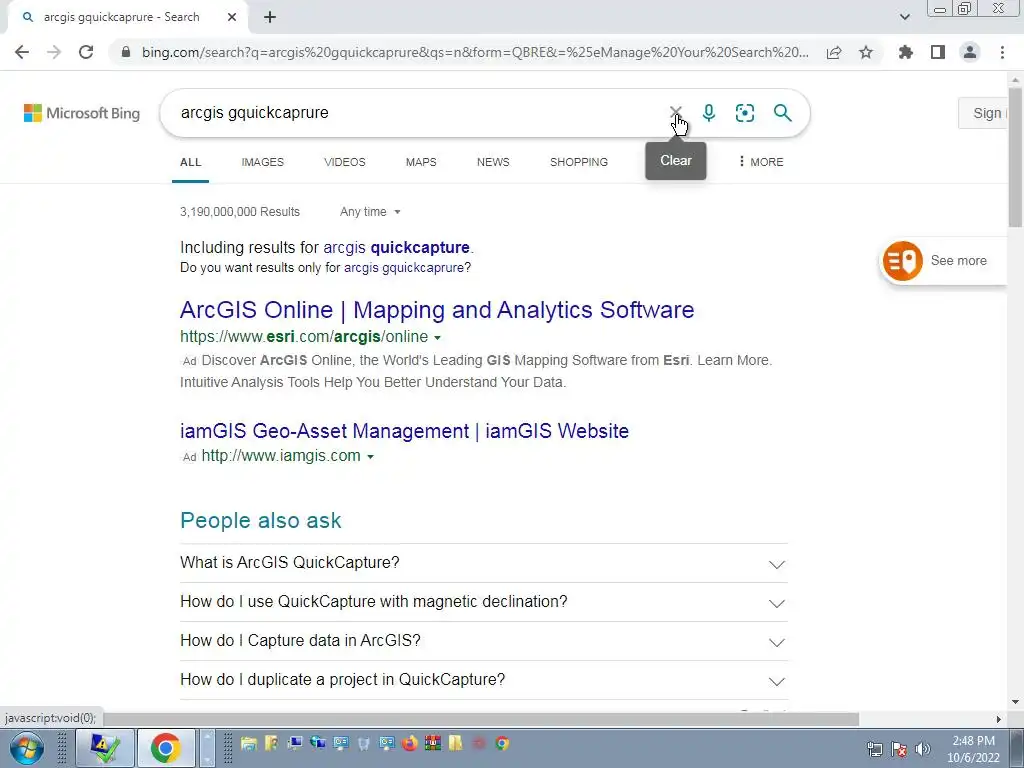Submit search using magnifier icon

782,113
